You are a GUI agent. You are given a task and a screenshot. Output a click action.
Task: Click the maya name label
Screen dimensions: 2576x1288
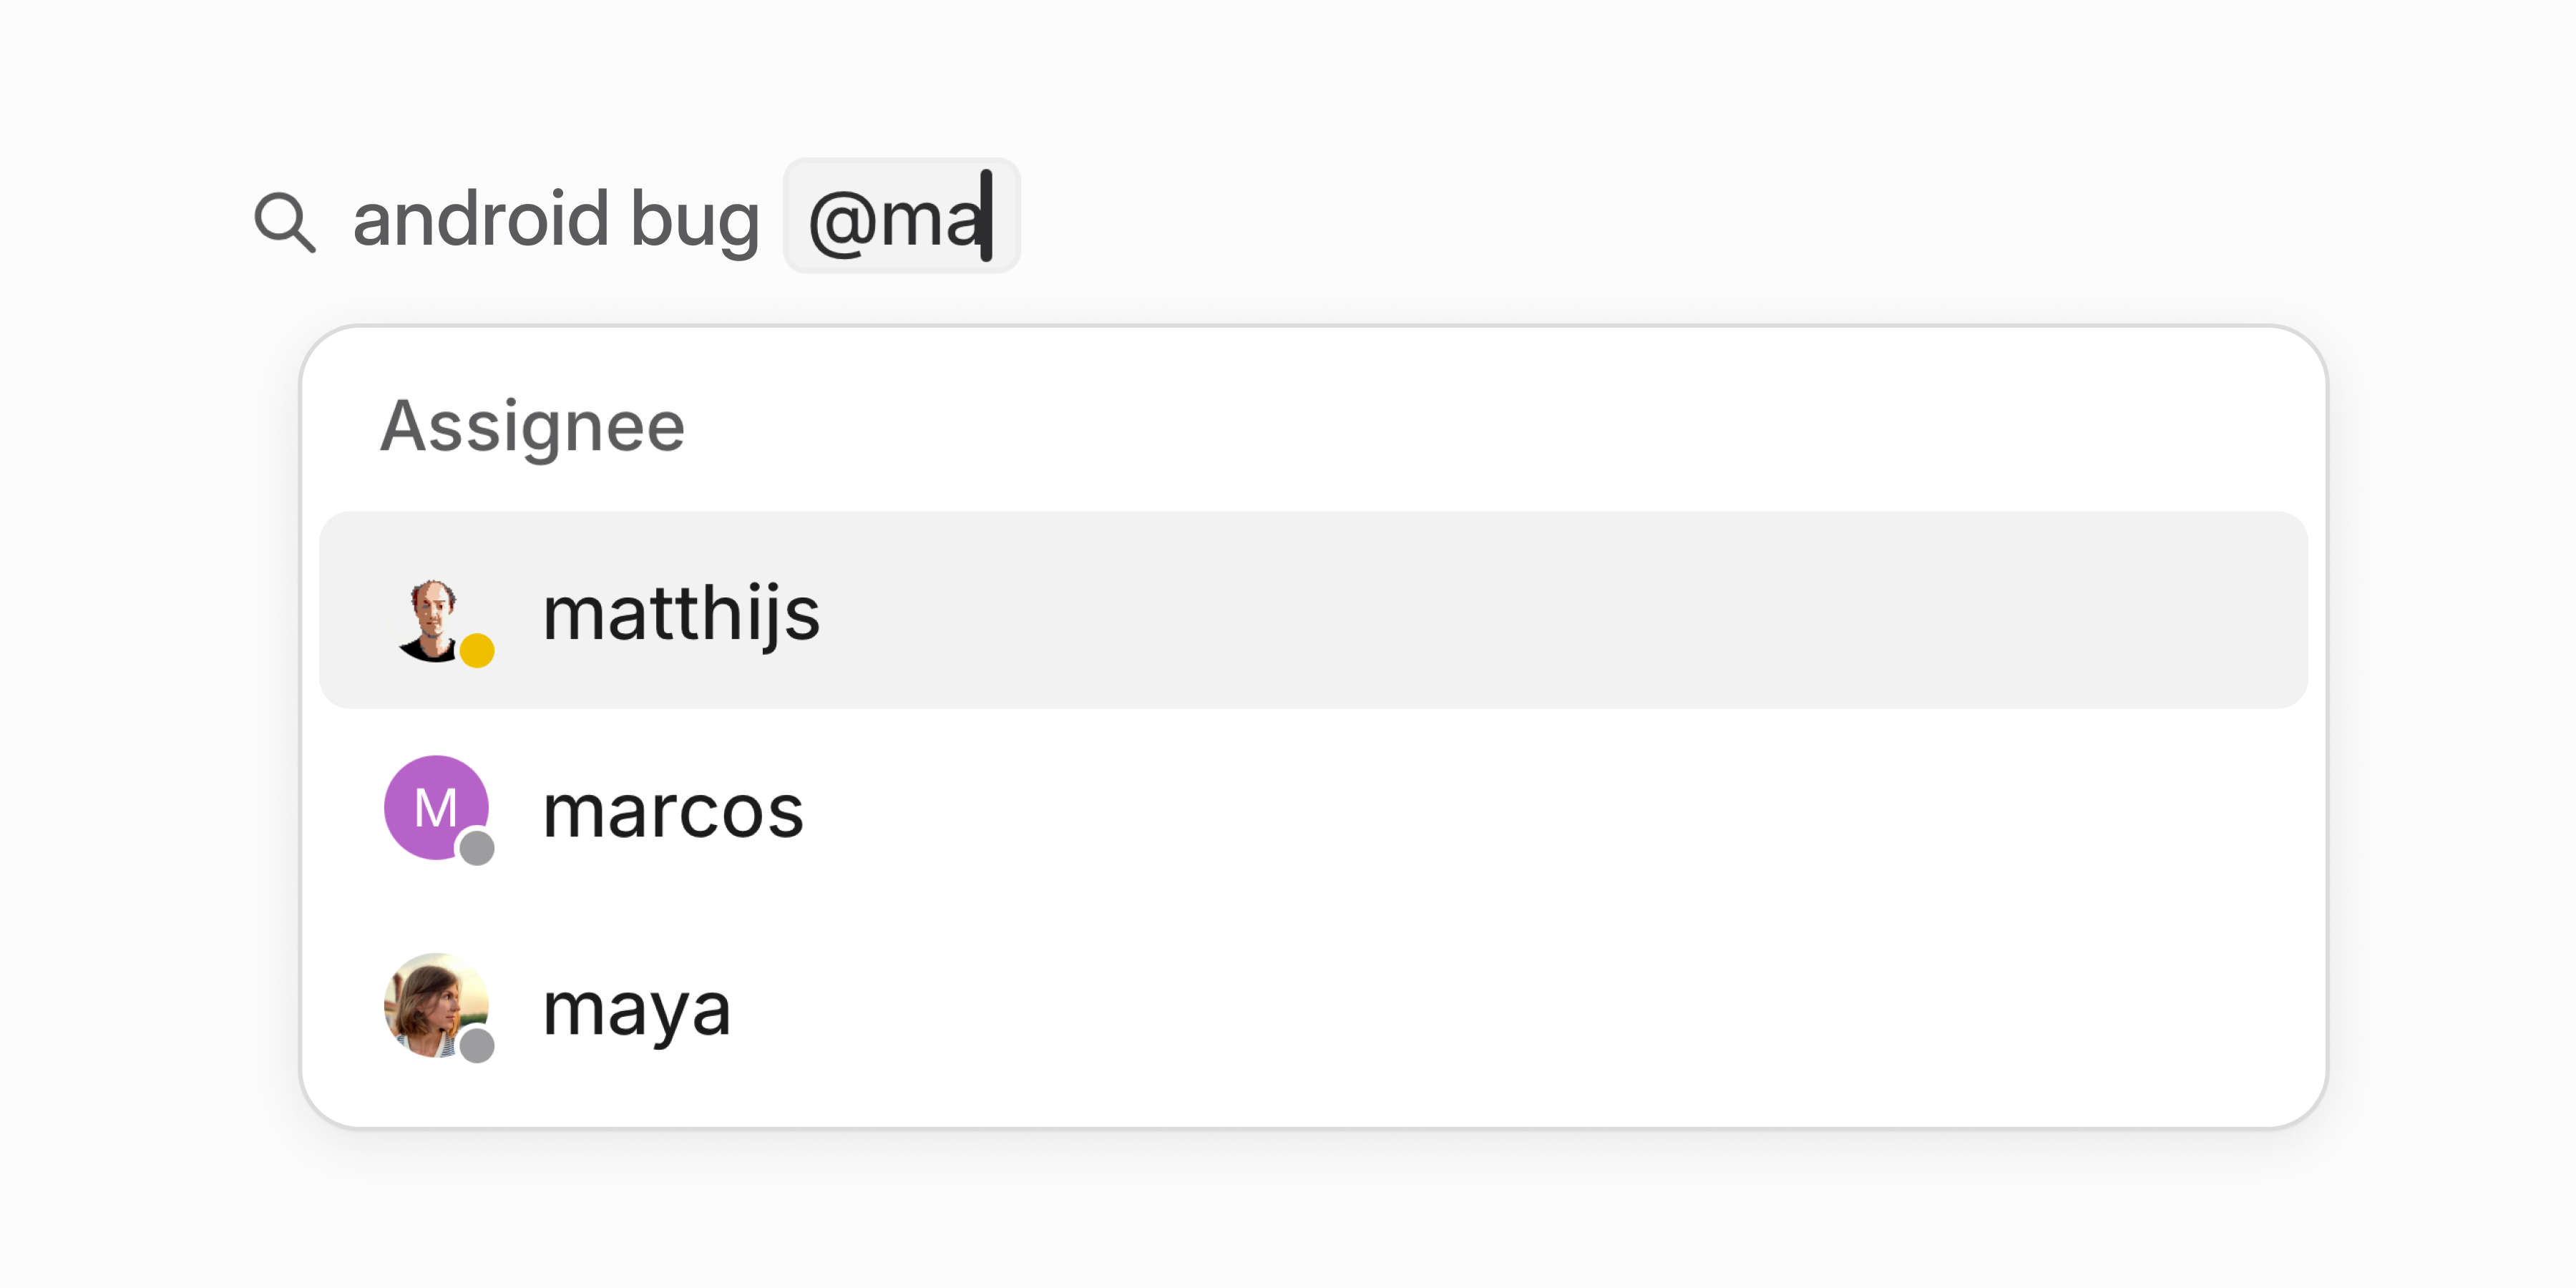636,1008
